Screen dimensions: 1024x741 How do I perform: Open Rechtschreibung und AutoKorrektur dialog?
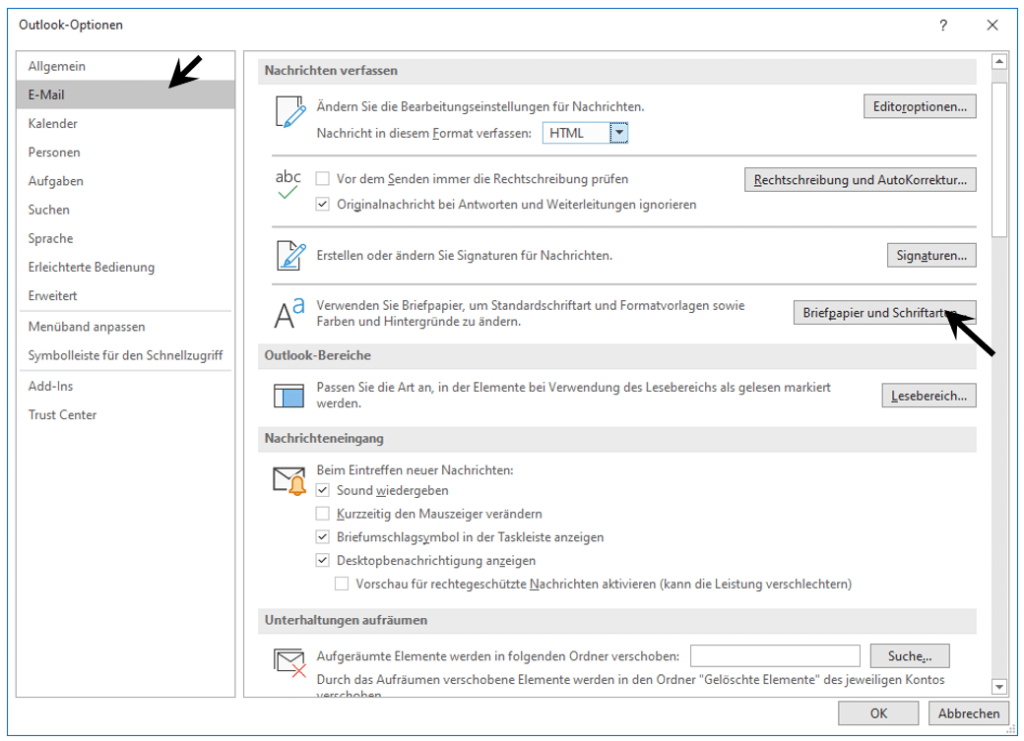(860, 180)
